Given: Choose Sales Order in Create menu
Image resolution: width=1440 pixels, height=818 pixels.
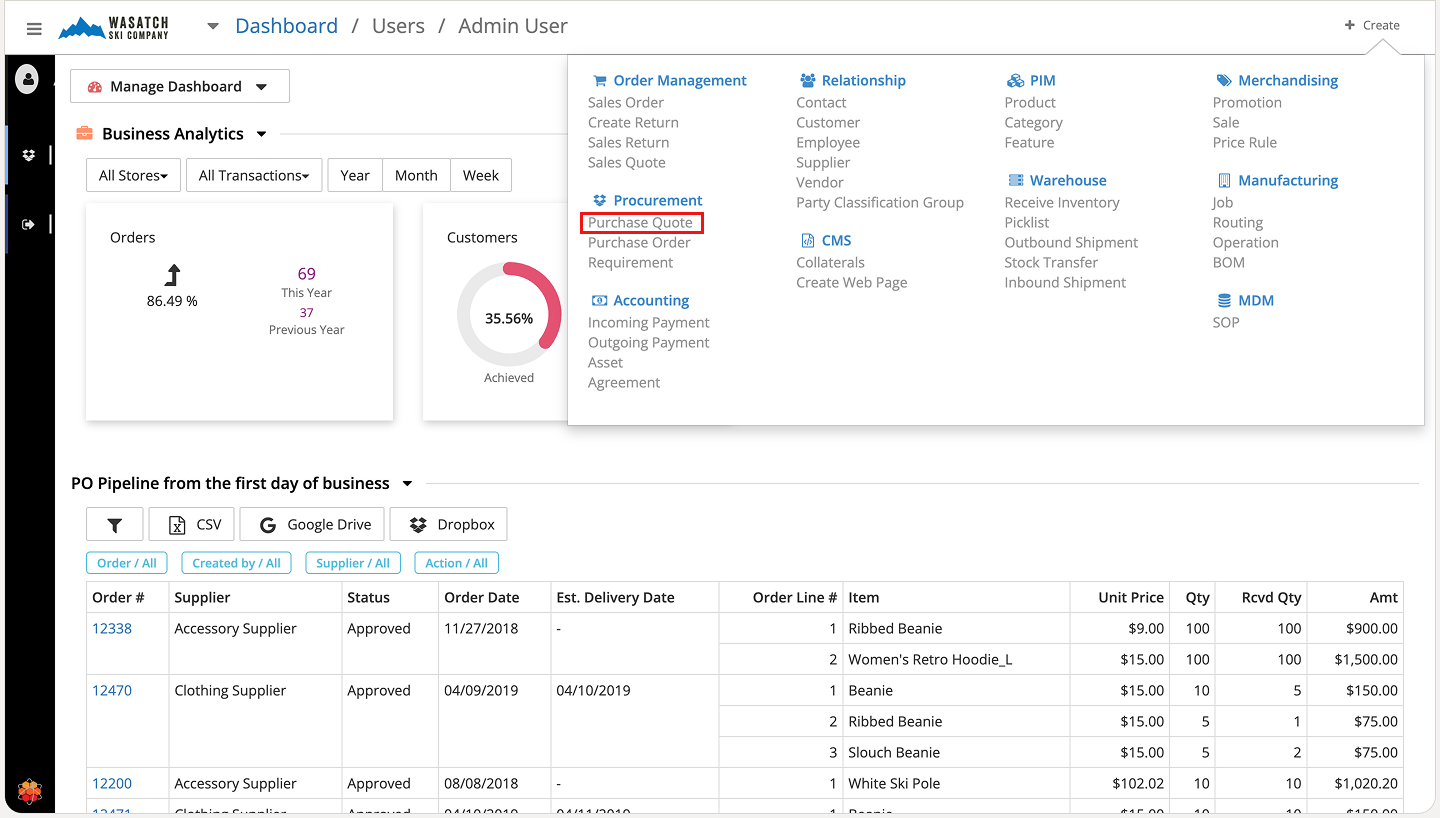Looking at the screenshot, I should [x=626, y=102].
